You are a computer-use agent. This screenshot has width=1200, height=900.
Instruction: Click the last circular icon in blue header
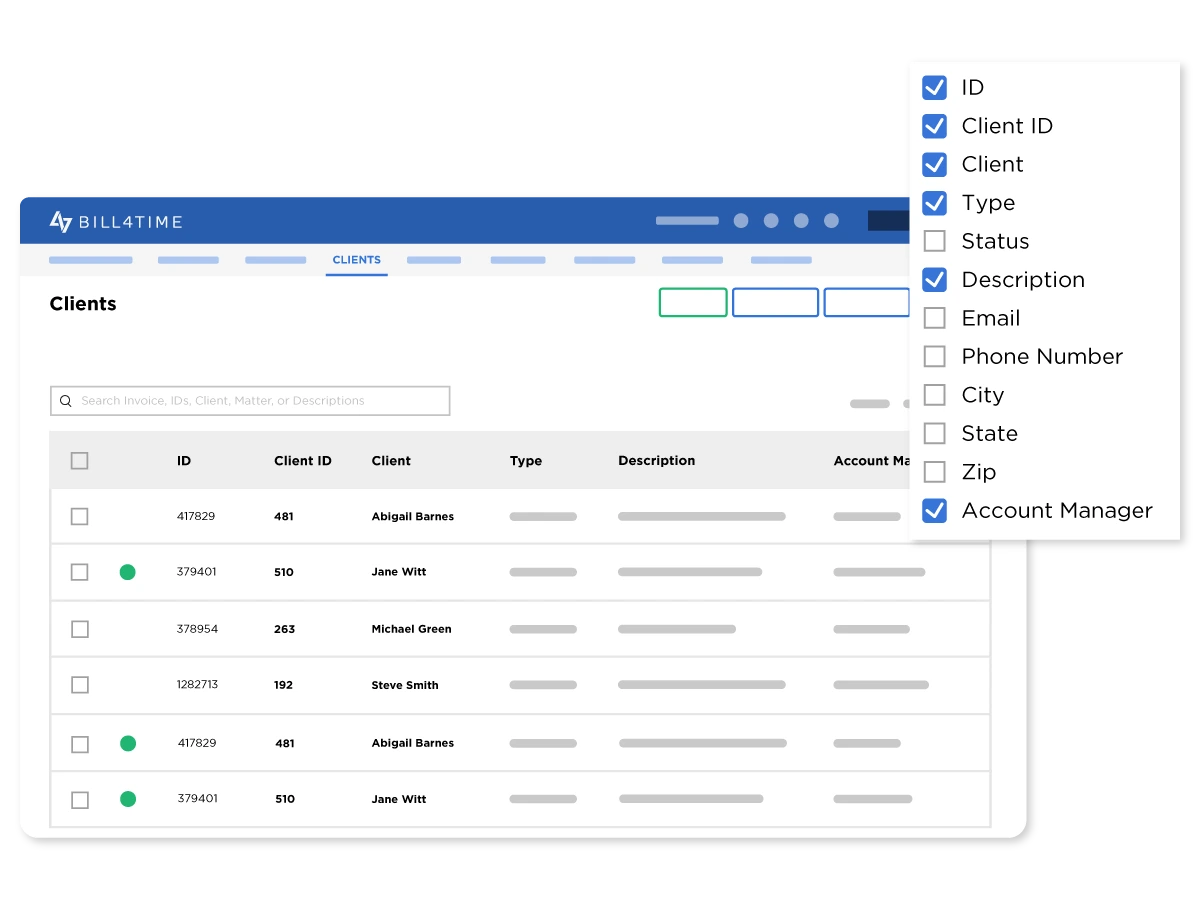click(x=831, y=221)
